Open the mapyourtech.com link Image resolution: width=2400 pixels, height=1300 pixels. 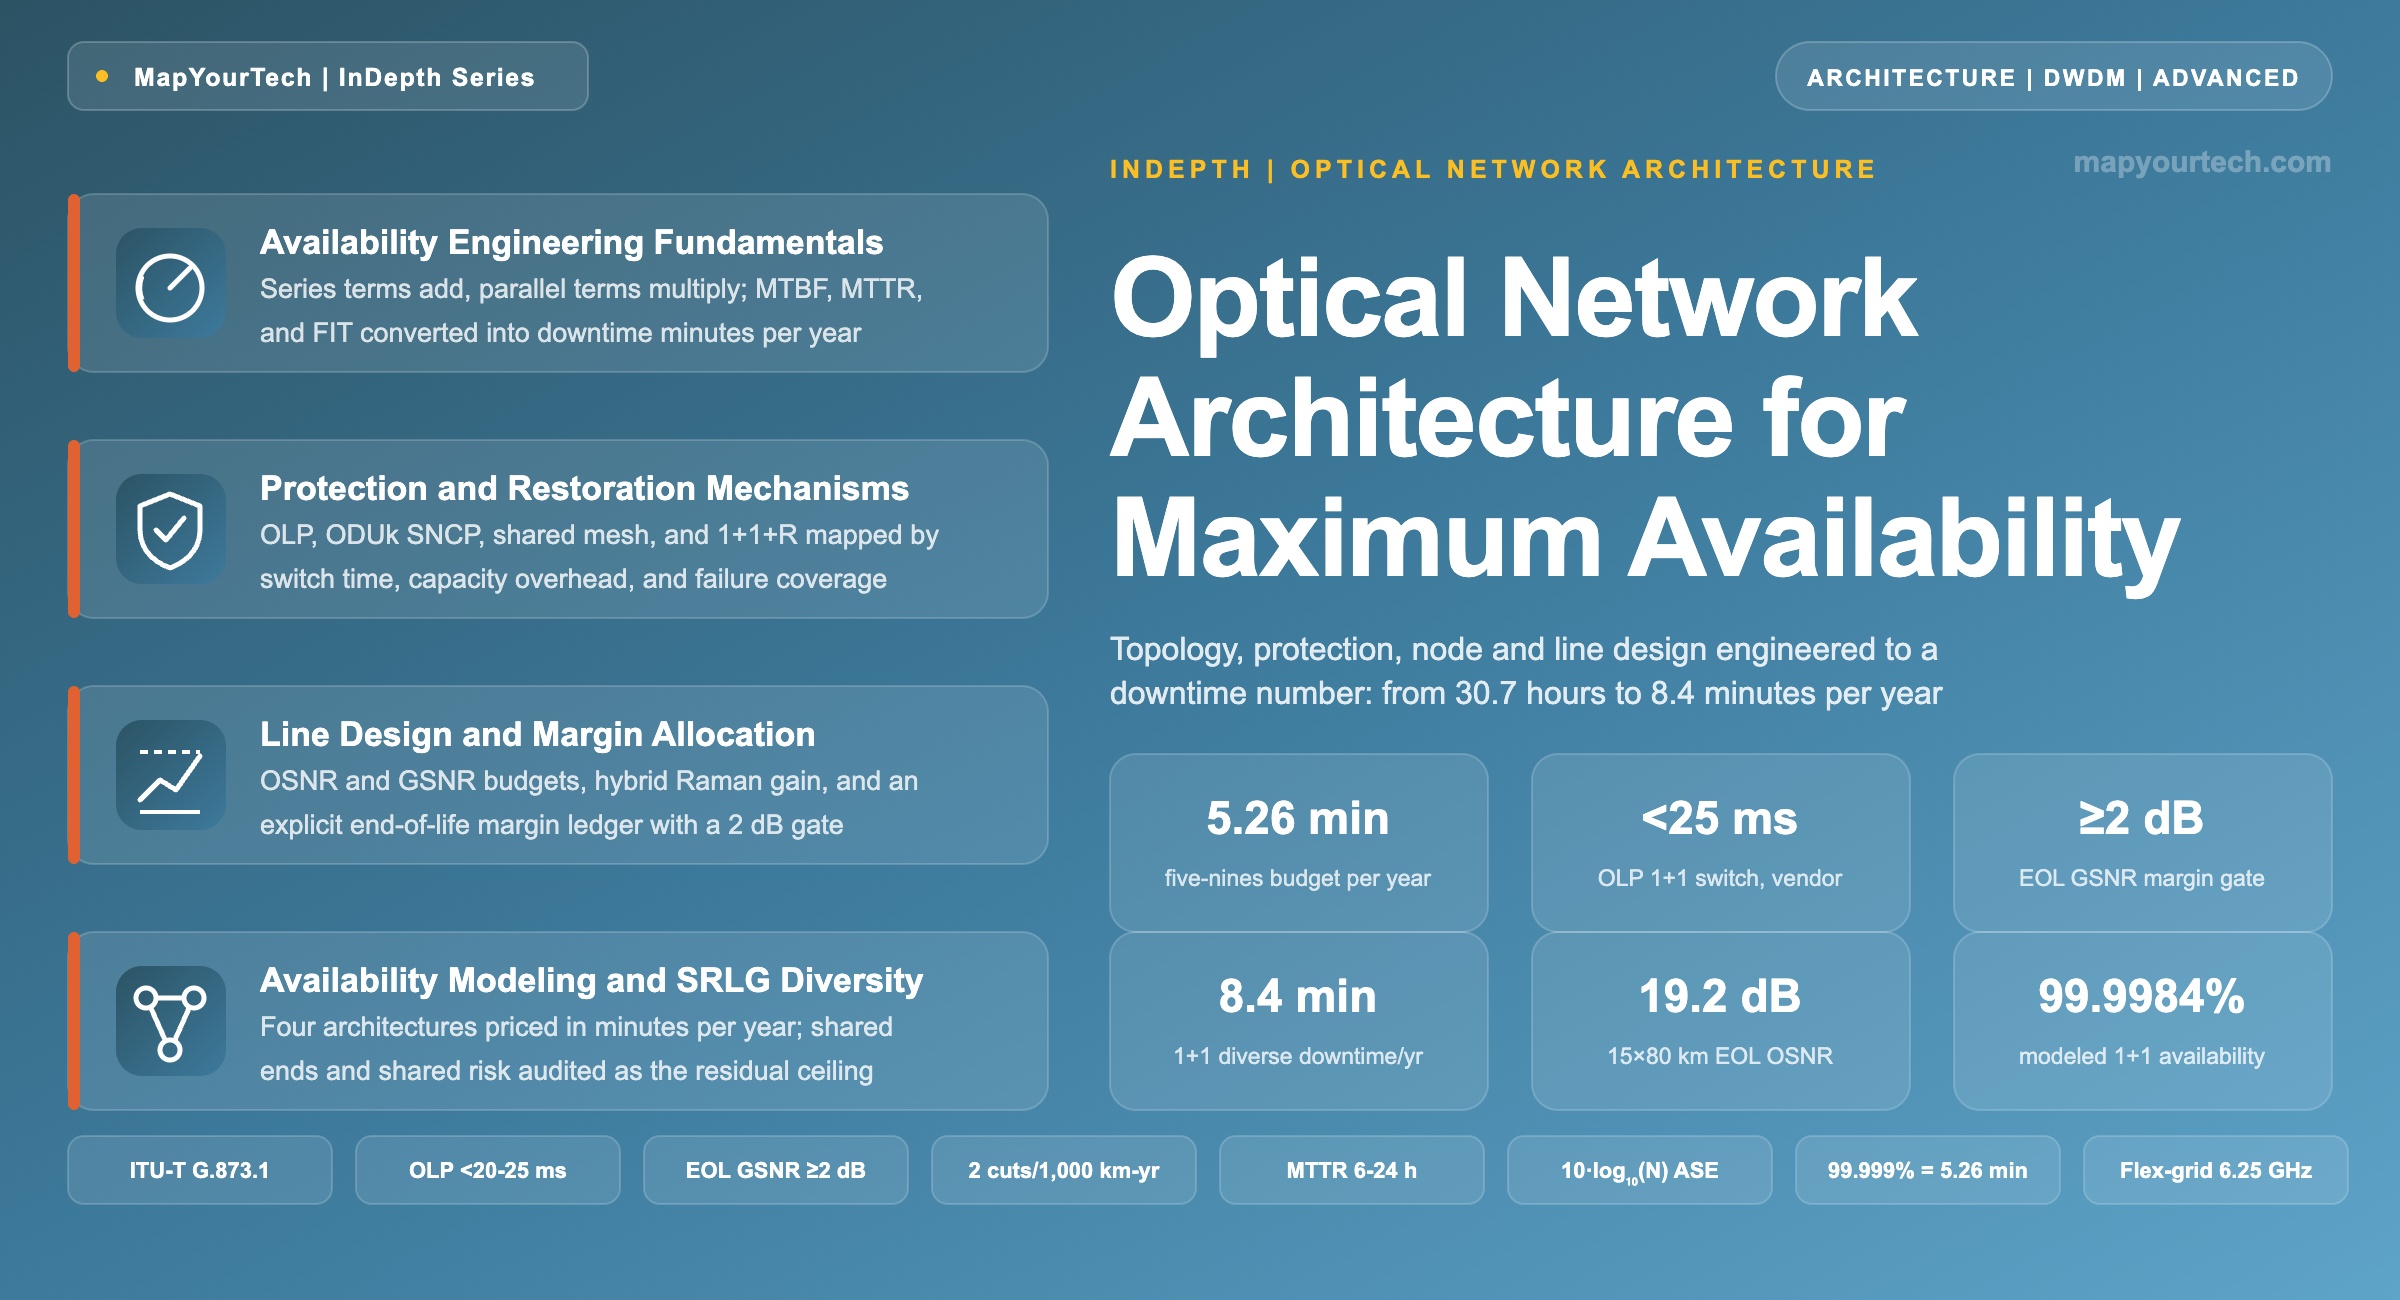(2202, 162)
